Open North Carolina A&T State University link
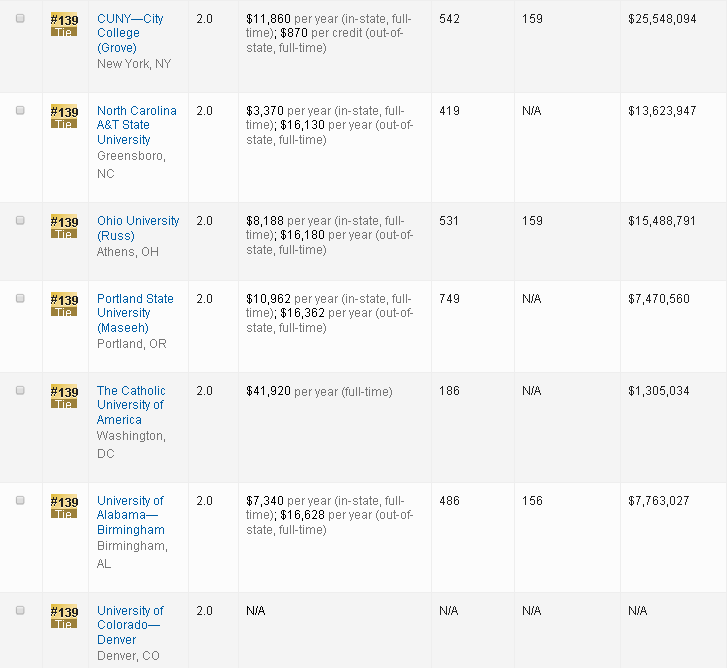The height and width of the screenshot is (668, 727). coord(136,125)
